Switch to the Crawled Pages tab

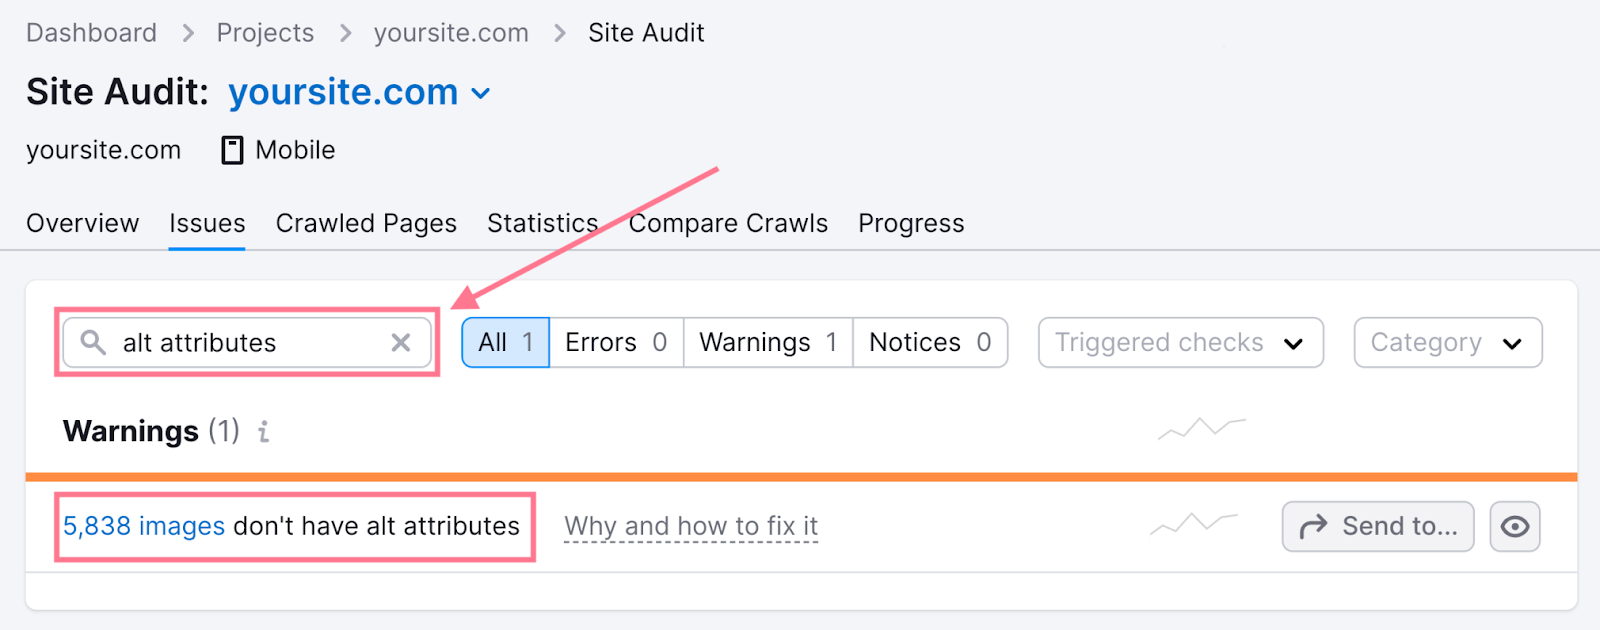tap(365, 223)
